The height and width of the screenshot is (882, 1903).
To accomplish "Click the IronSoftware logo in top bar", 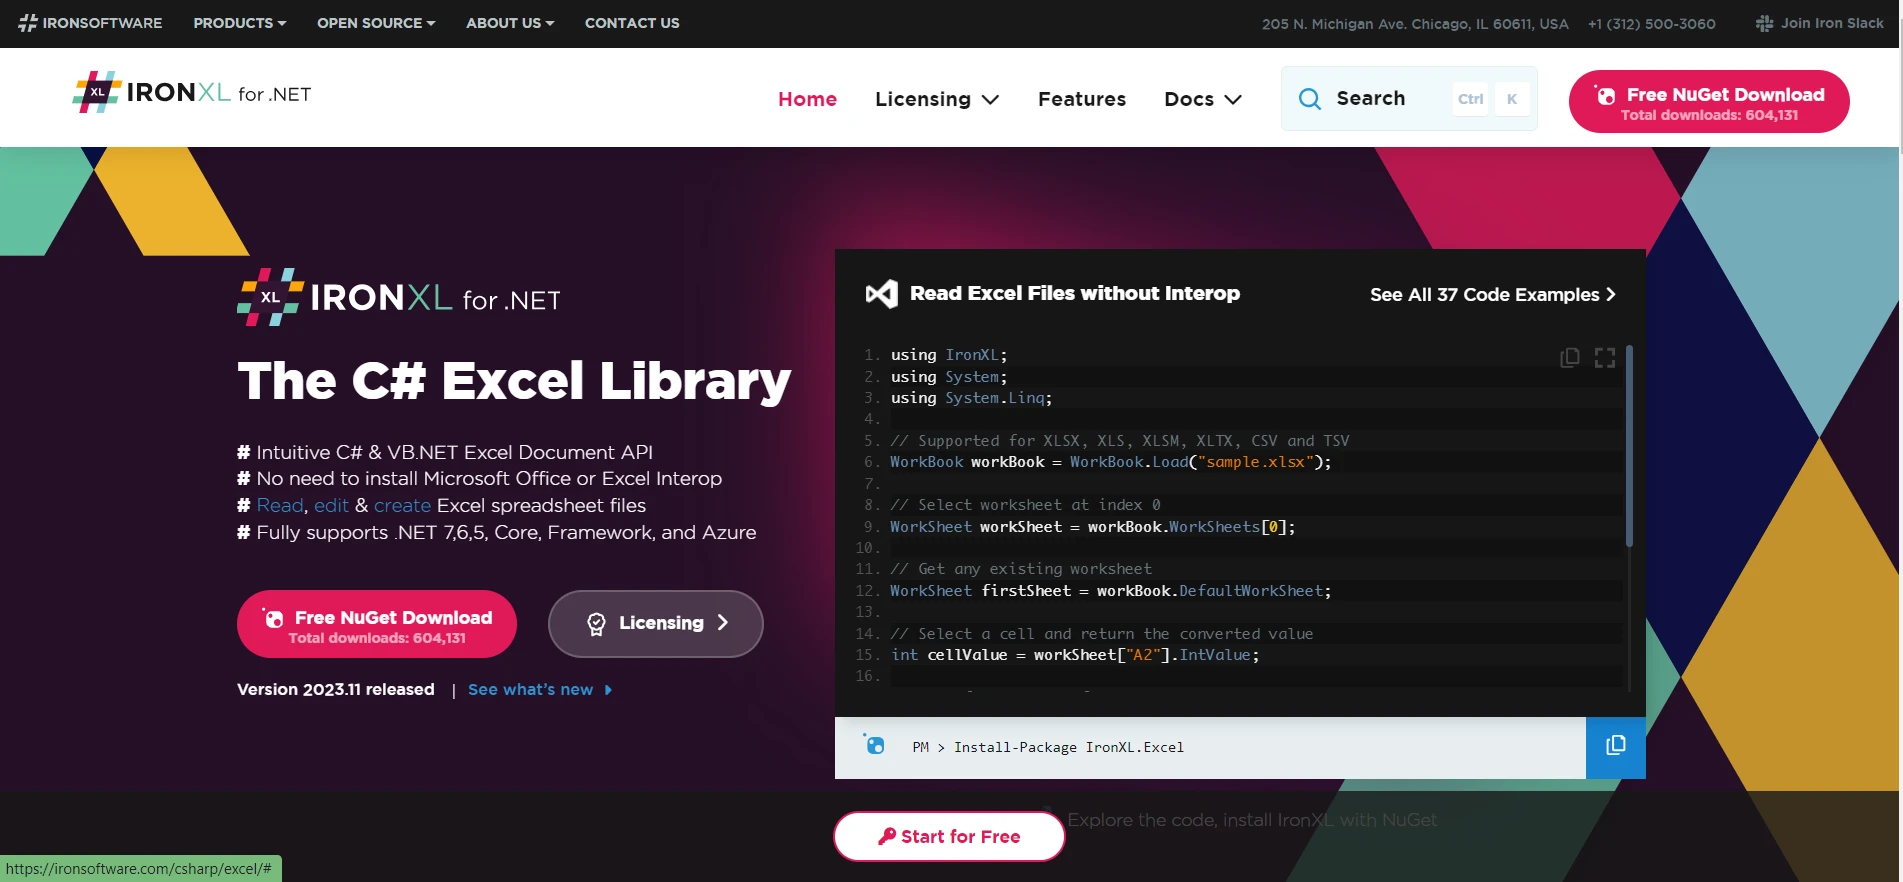I will tap(90, 23).
